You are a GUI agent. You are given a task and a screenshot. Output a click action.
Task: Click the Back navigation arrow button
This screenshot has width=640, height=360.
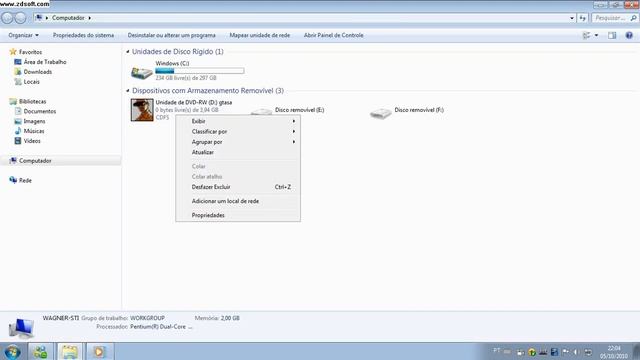[7, 18]
